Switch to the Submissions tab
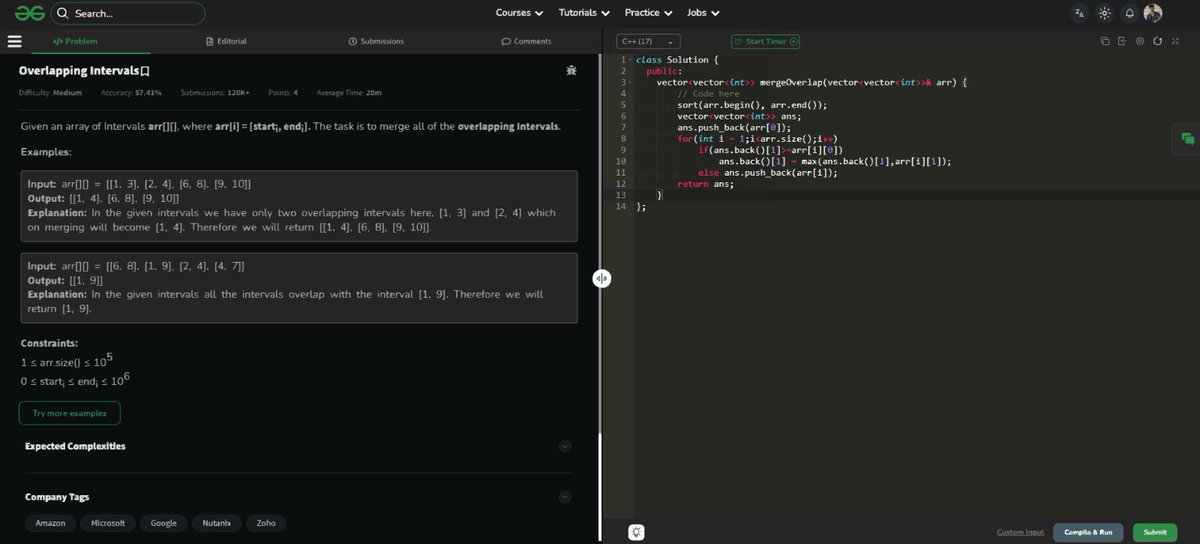Viewport: 1200px width, 544px height. pos(376,42)
